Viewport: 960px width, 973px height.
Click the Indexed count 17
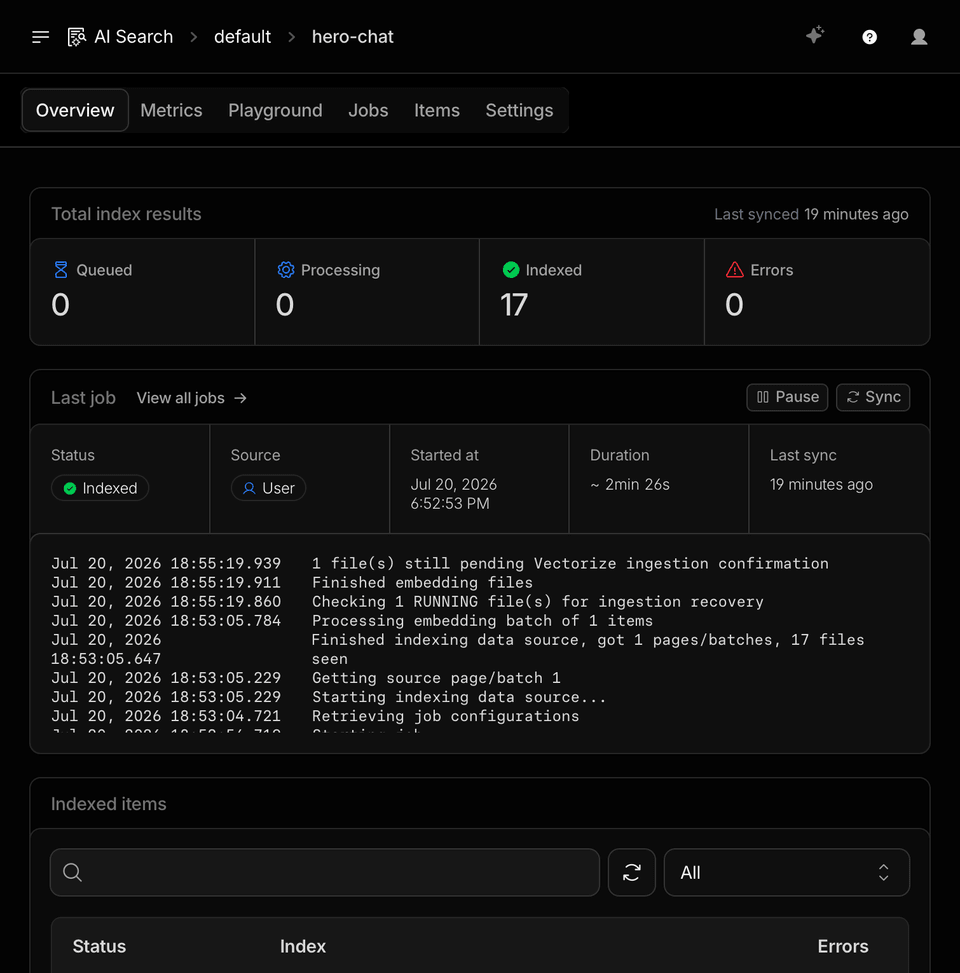point(514,305)
